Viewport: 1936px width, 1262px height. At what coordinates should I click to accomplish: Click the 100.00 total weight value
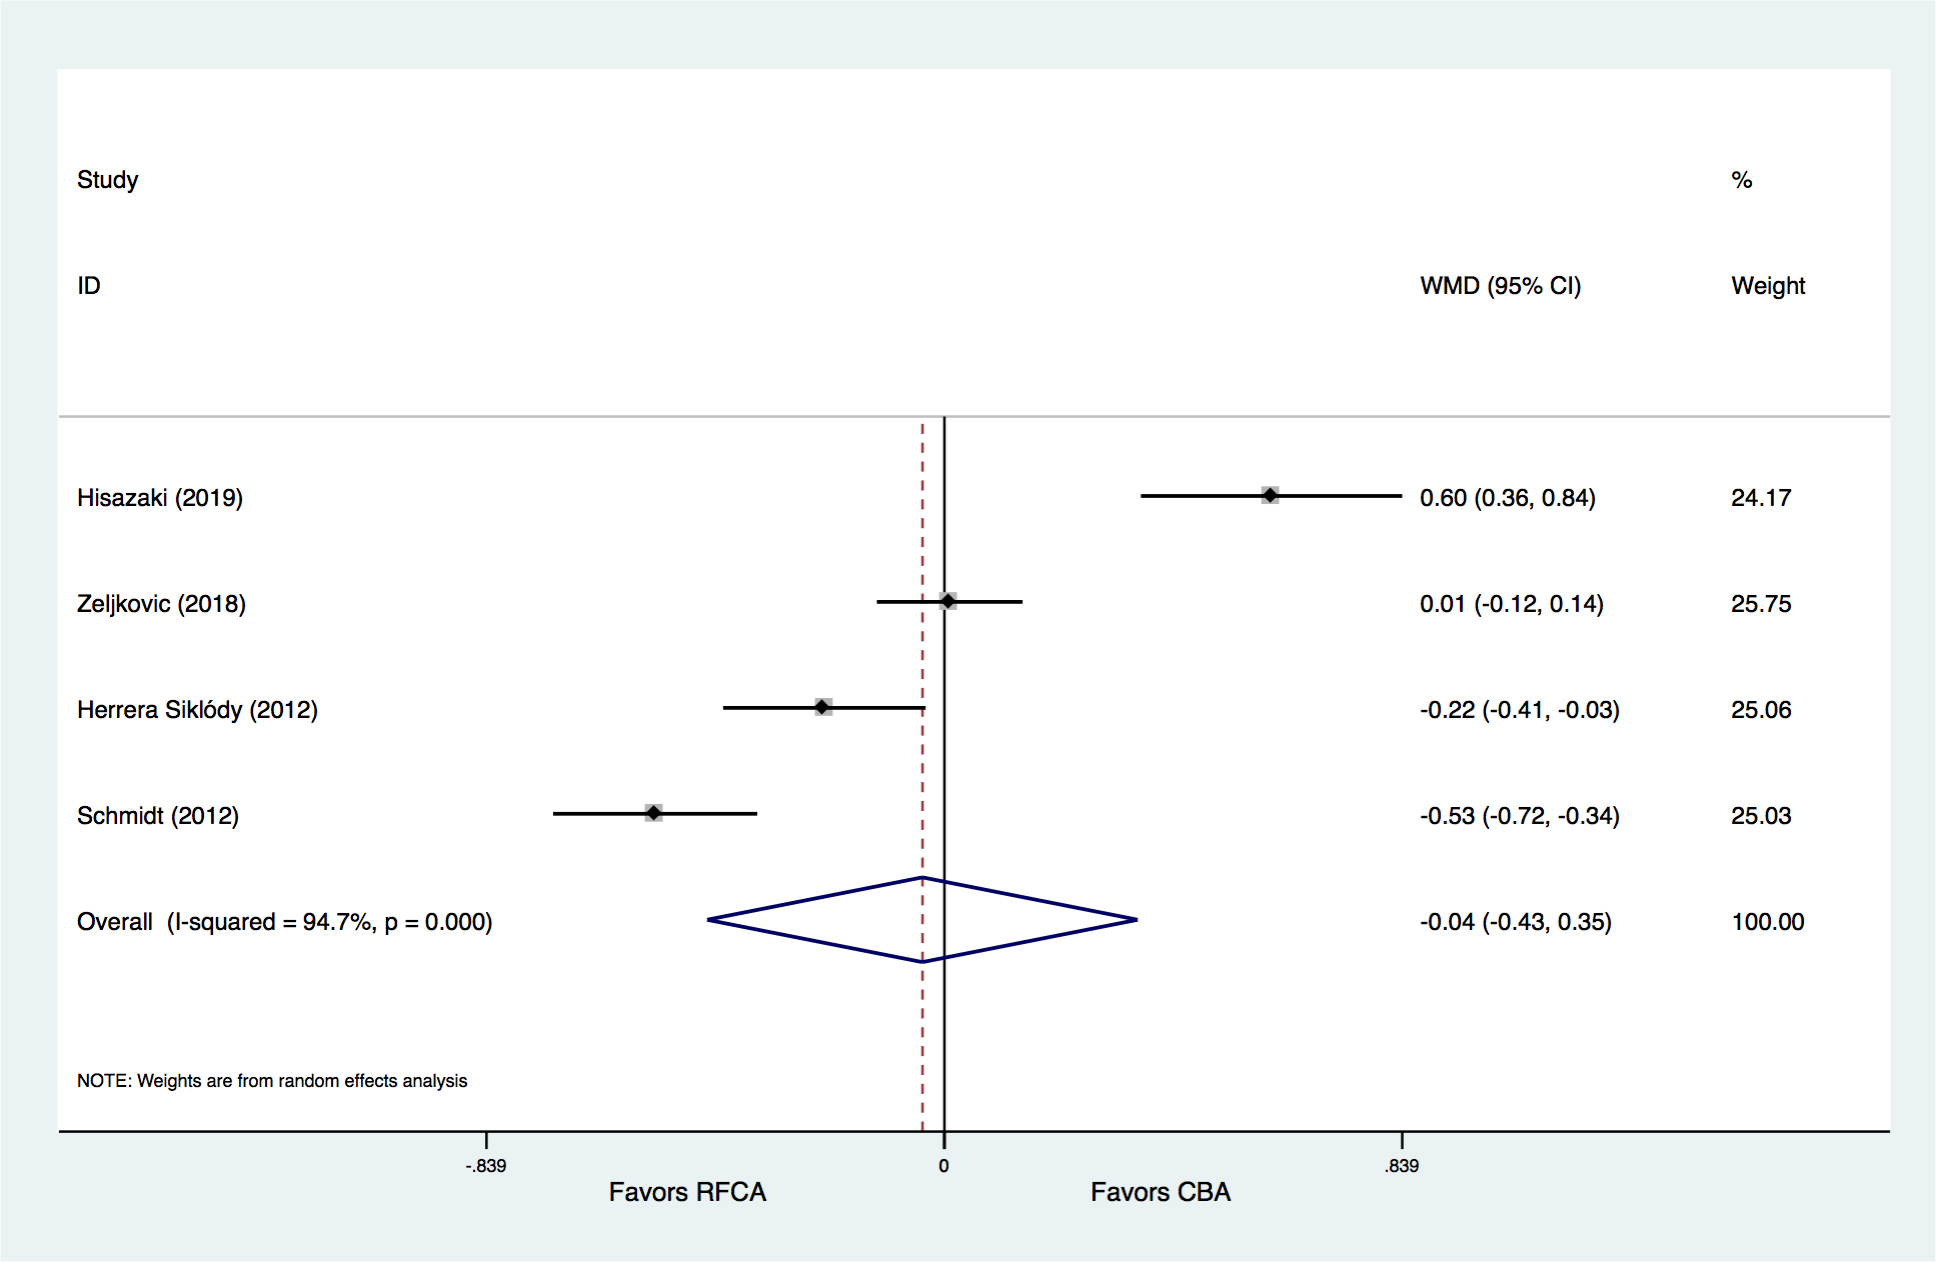pos(1767,922)
